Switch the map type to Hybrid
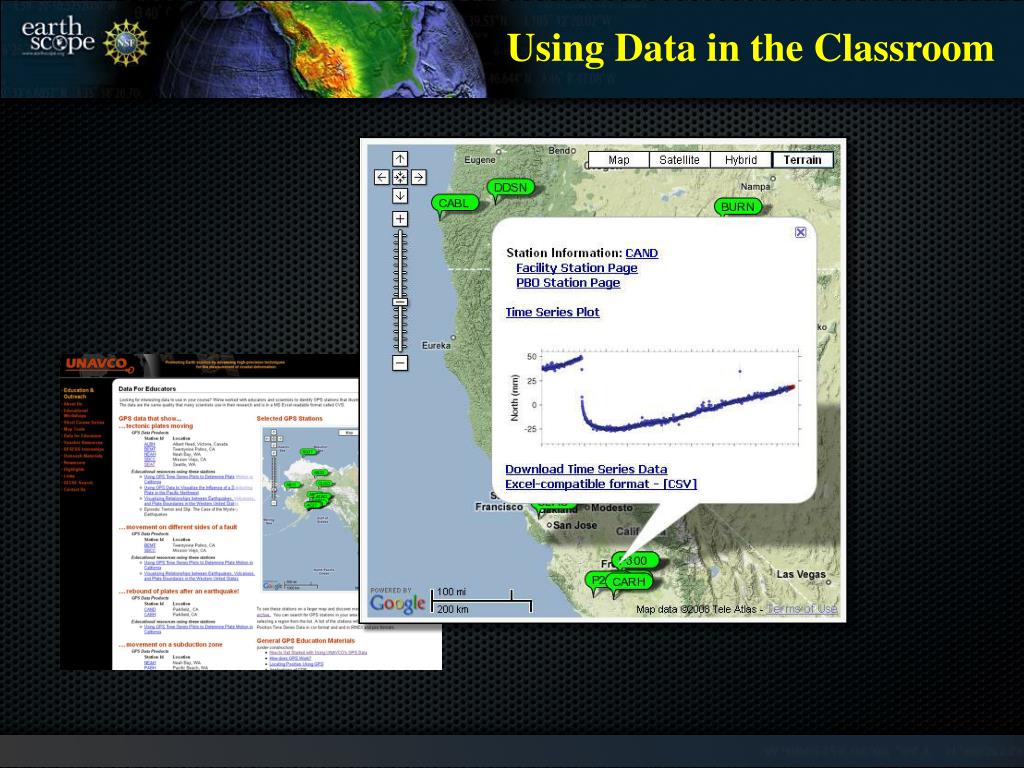 point(741,160)
